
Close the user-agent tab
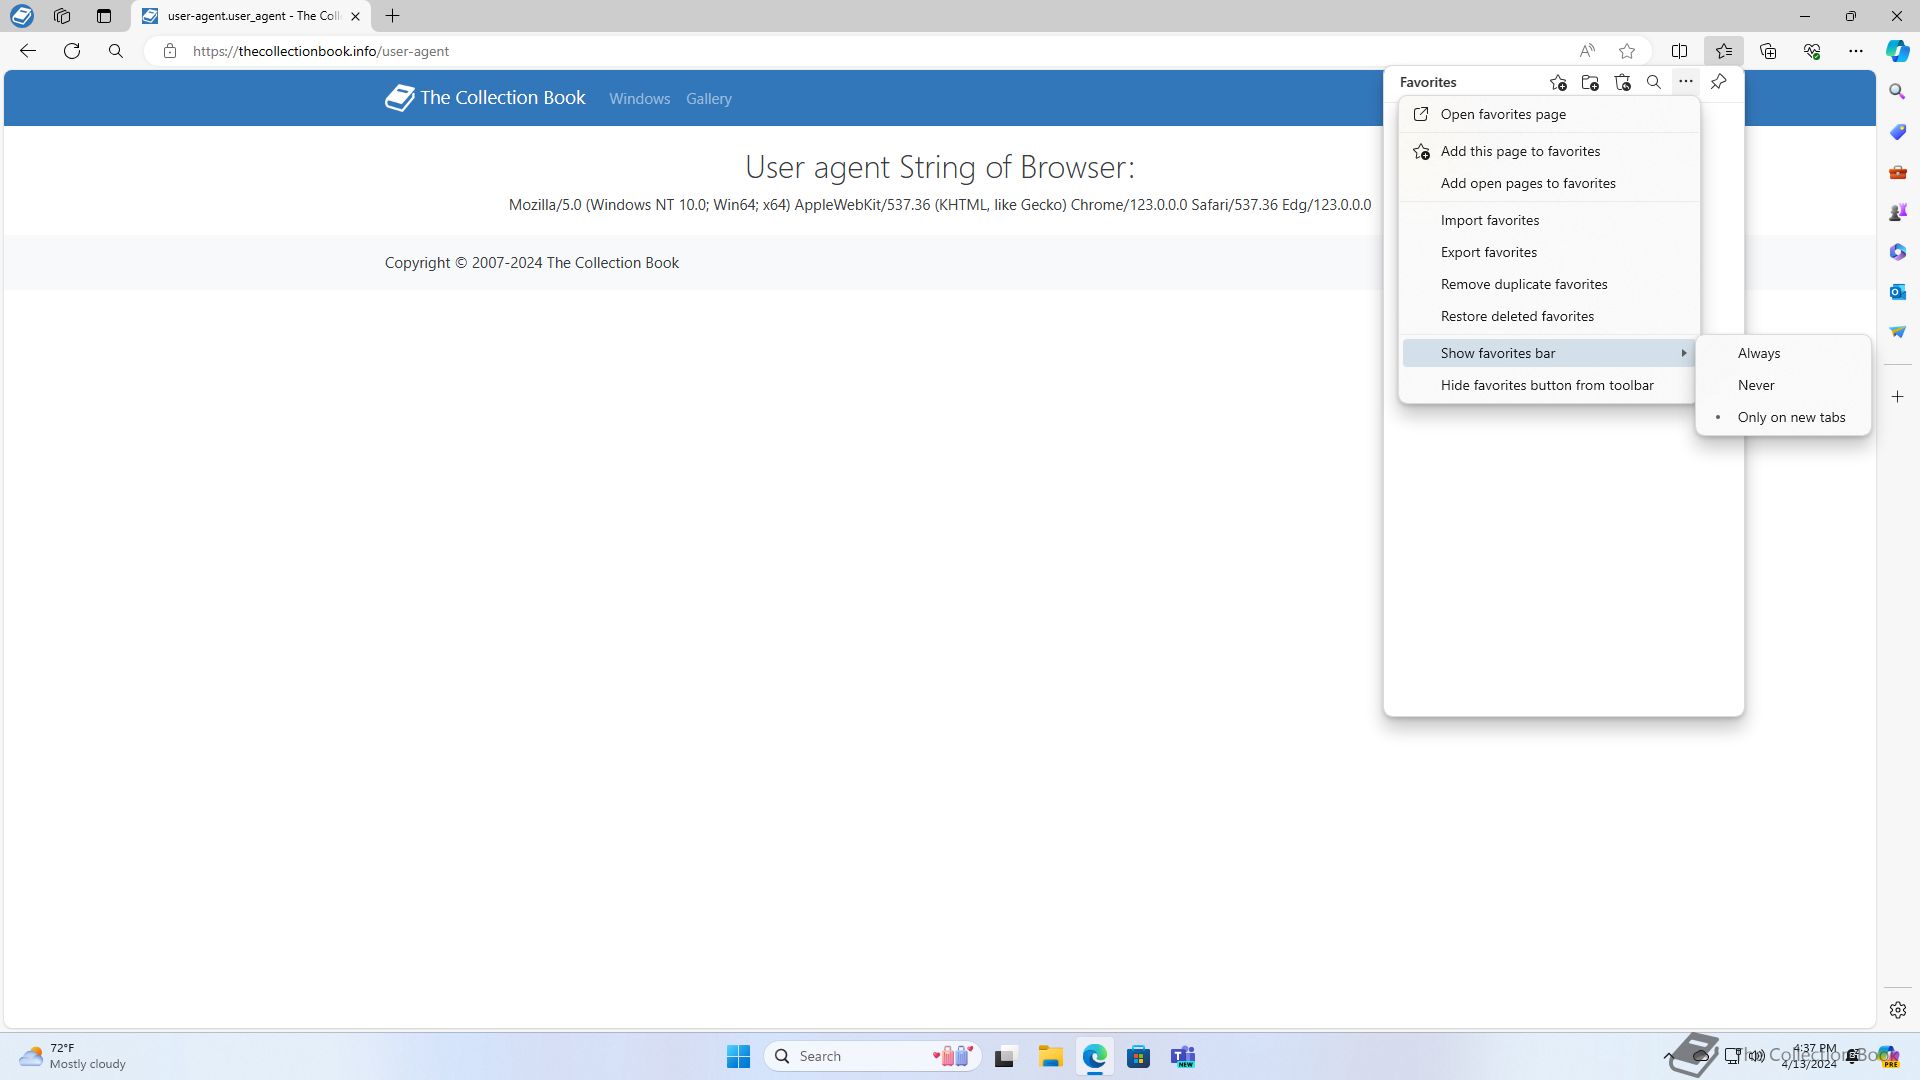355,16
